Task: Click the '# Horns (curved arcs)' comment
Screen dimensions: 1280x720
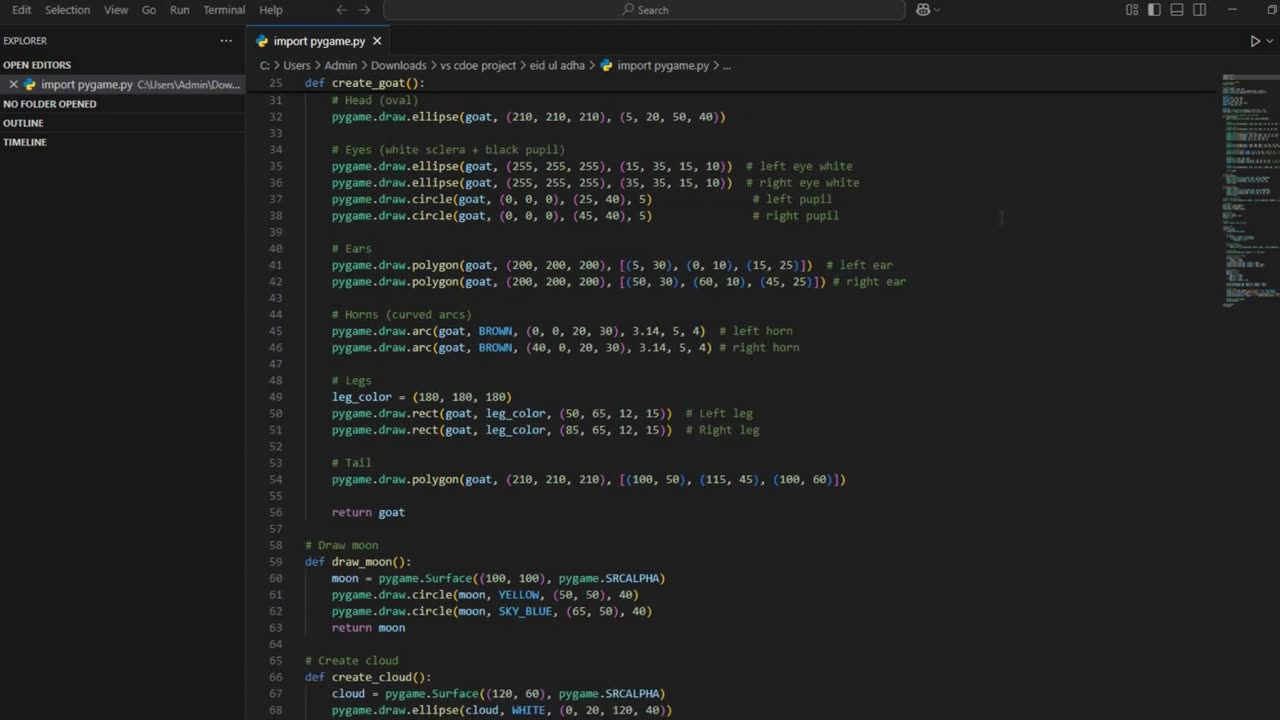Action: 401,314
